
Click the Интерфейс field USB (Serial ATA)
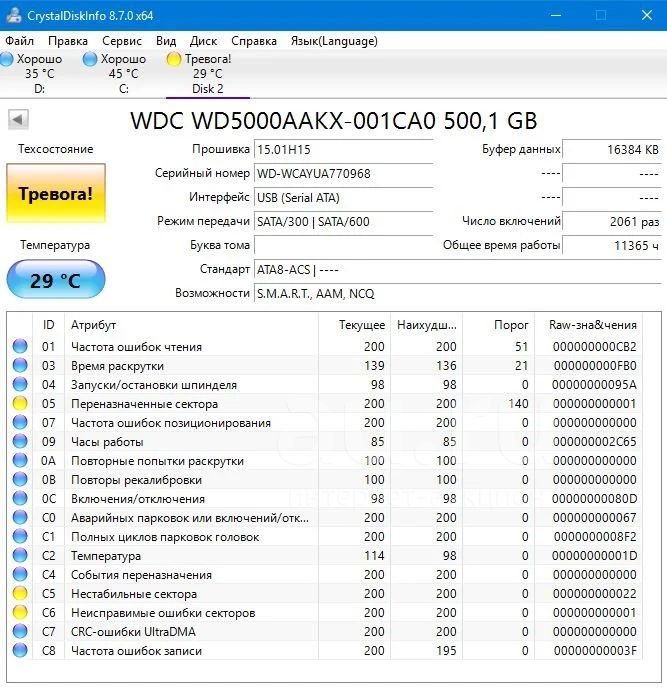click(x=344, y=198)
